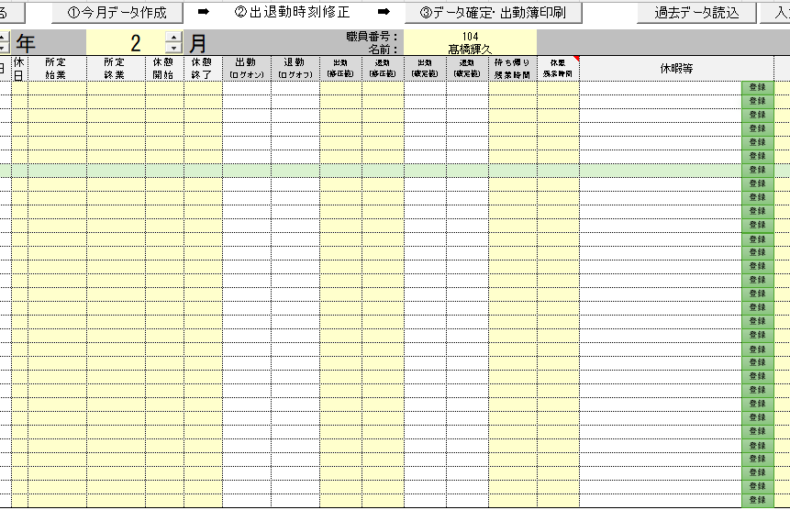
Task: Click the 休憩残業時間 header with red comment marker
Action: 558,68
